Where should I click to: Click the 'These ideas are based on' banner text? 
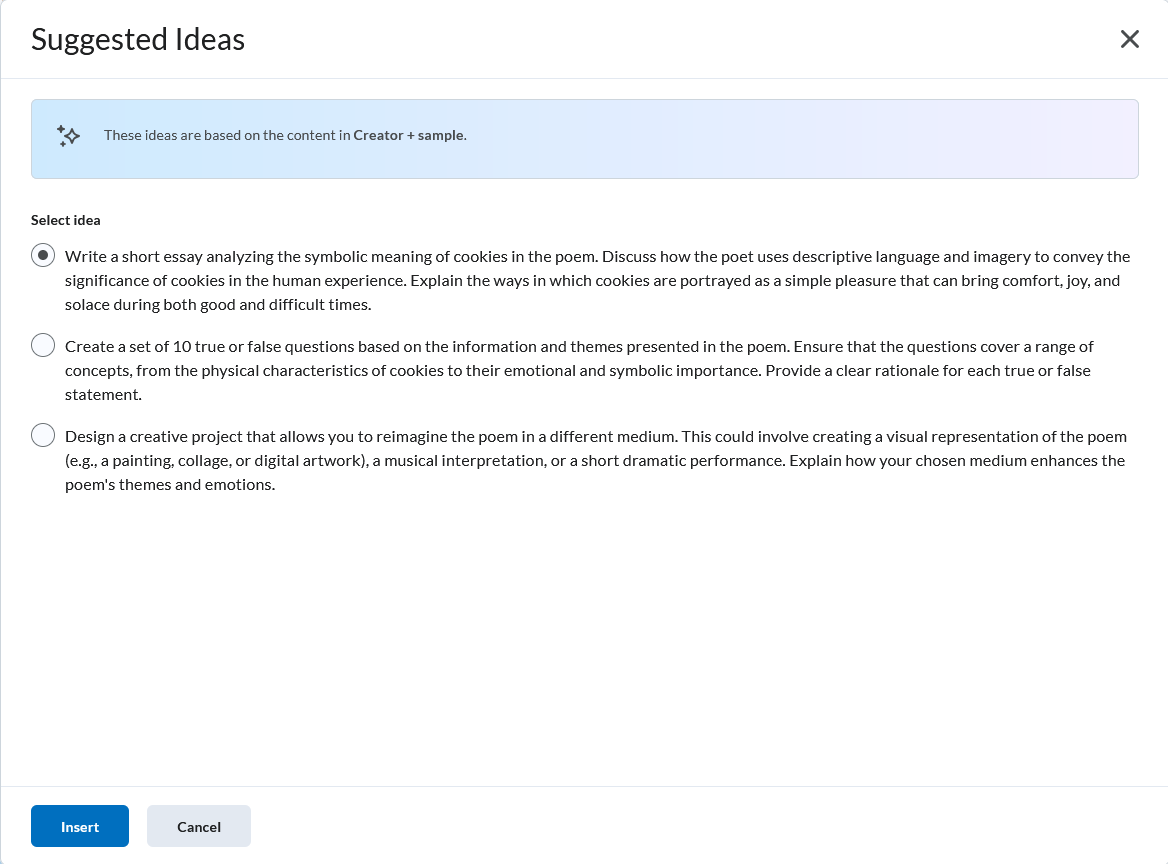click(x=285, y=136)
